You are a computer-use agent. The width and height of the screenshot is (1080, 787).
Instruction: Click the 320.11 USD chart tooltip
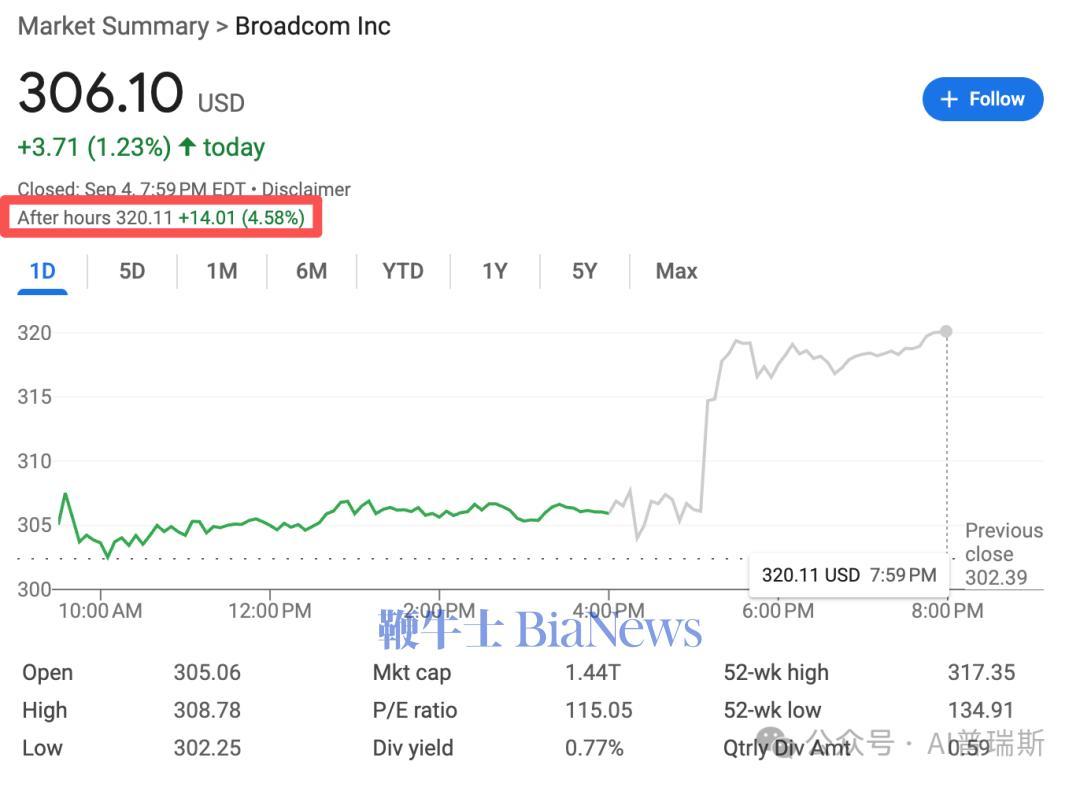tap(848, 575)
